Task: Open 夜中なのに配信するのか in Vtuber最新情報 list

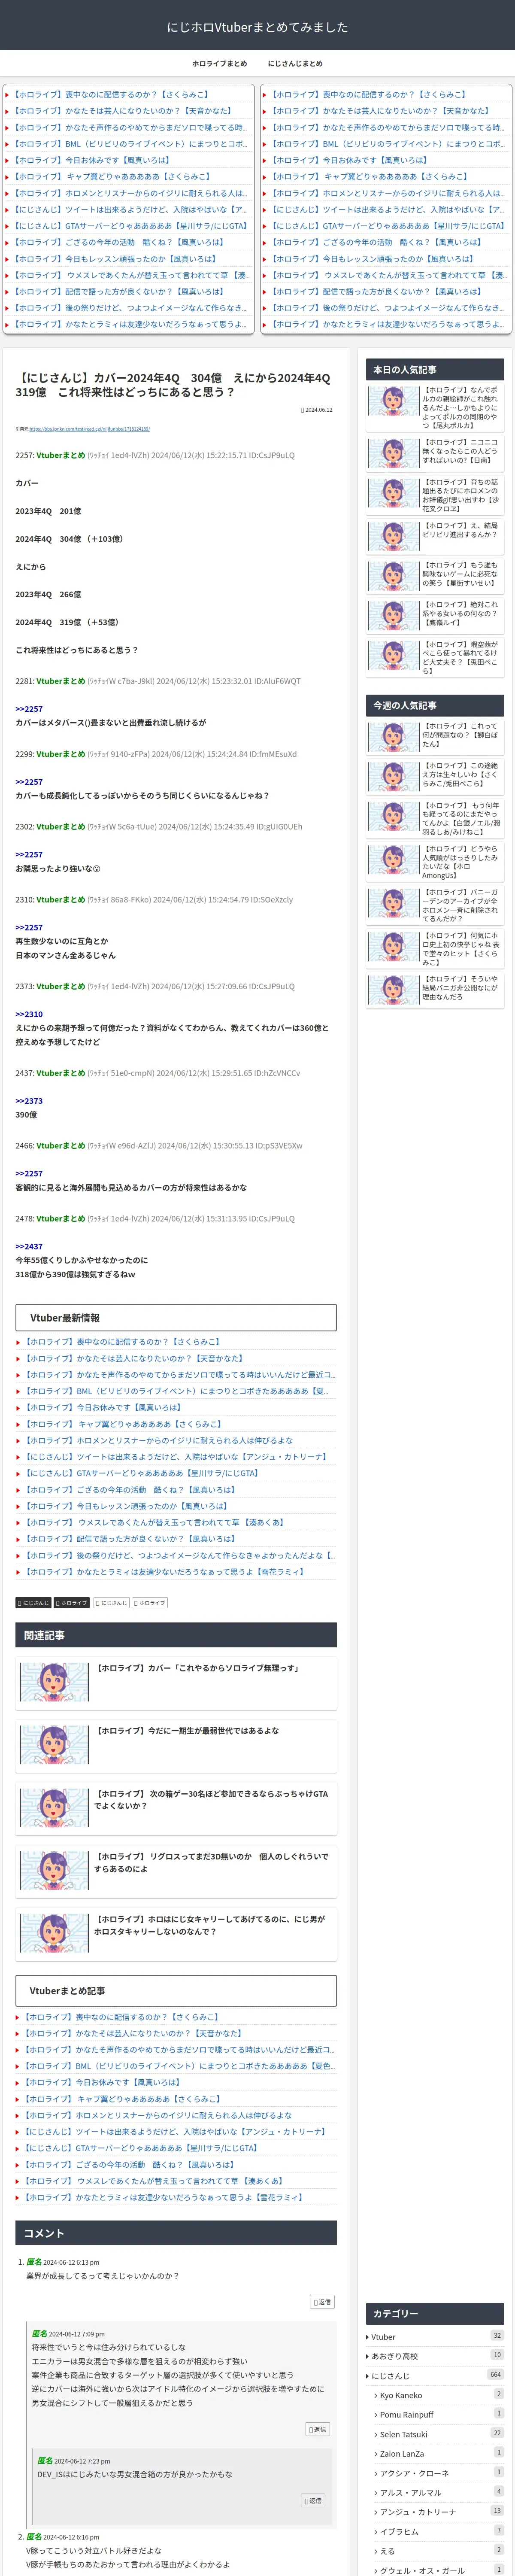Action: tap(122, 1342)
